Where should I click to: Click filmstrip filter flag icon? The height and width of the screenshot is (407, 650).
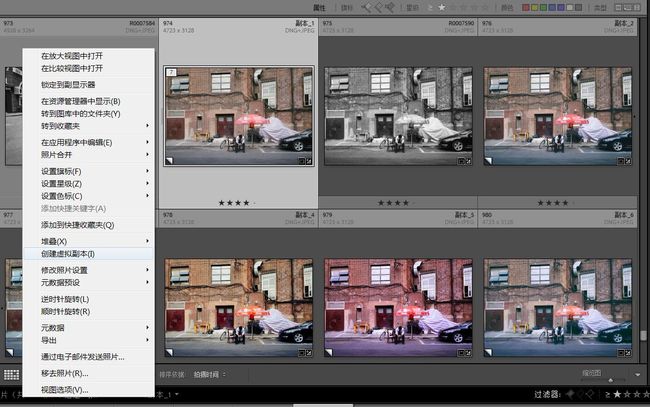570,394
